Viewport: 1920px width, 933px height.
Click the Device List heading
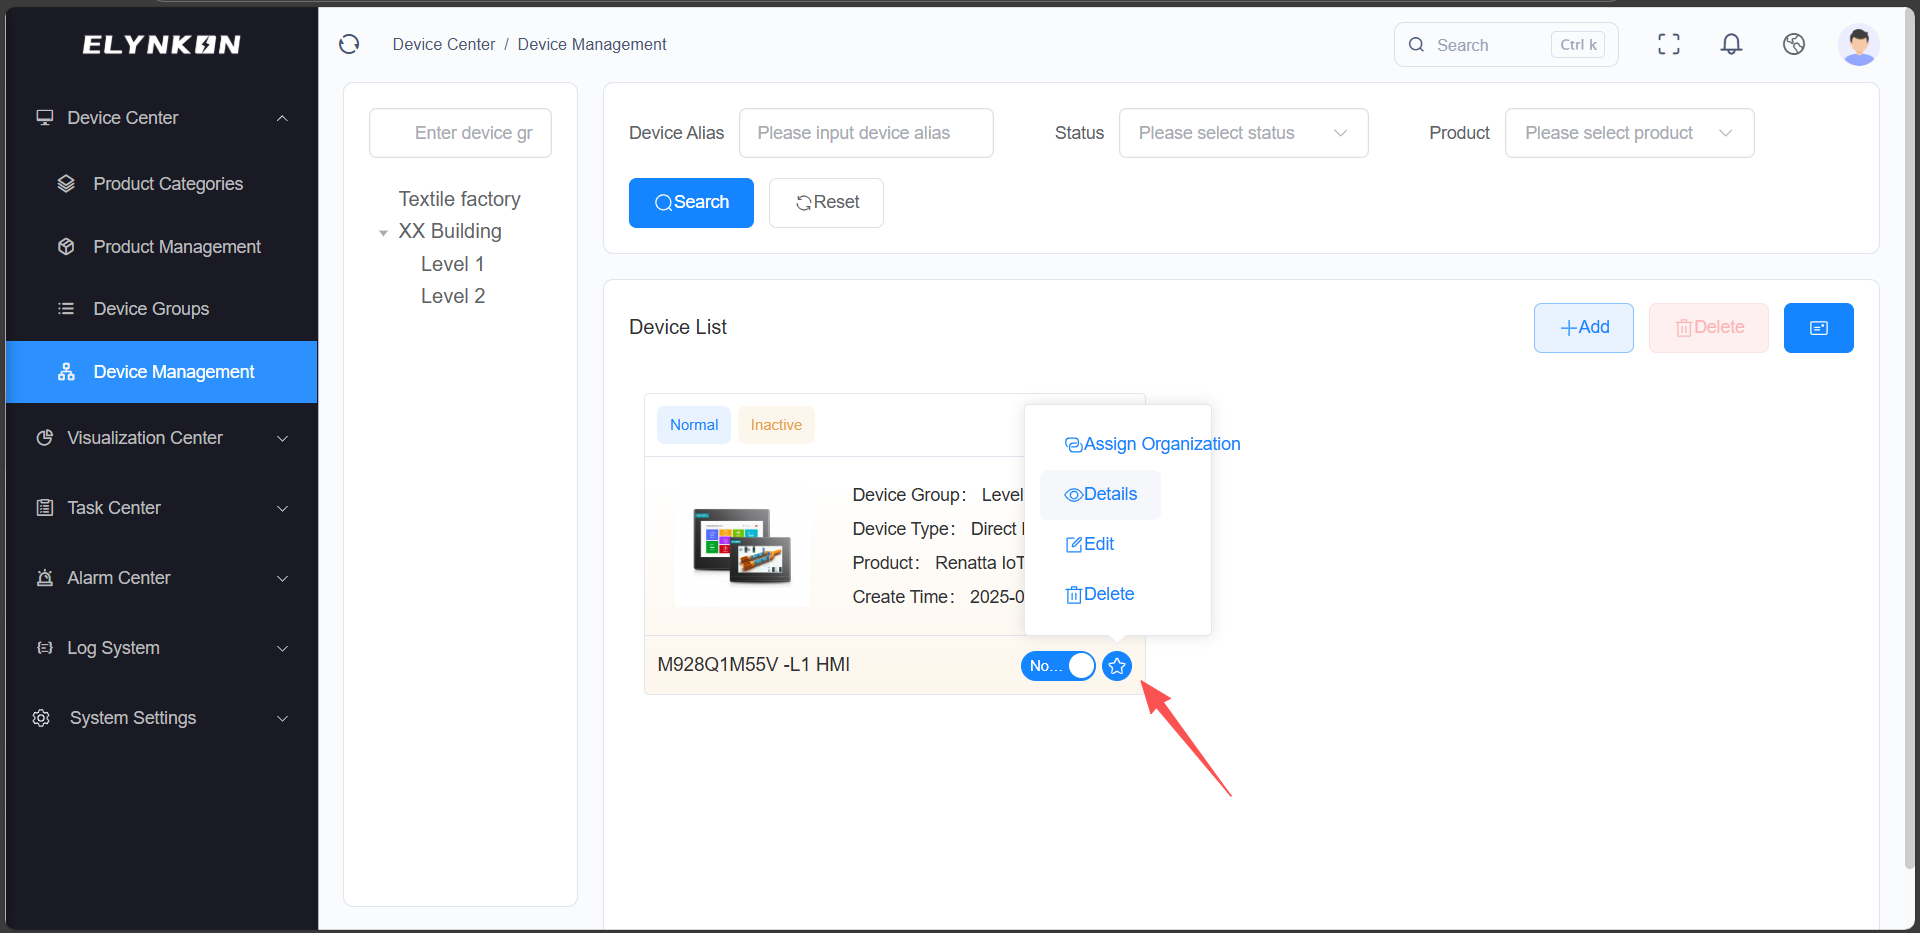(678, 327)
